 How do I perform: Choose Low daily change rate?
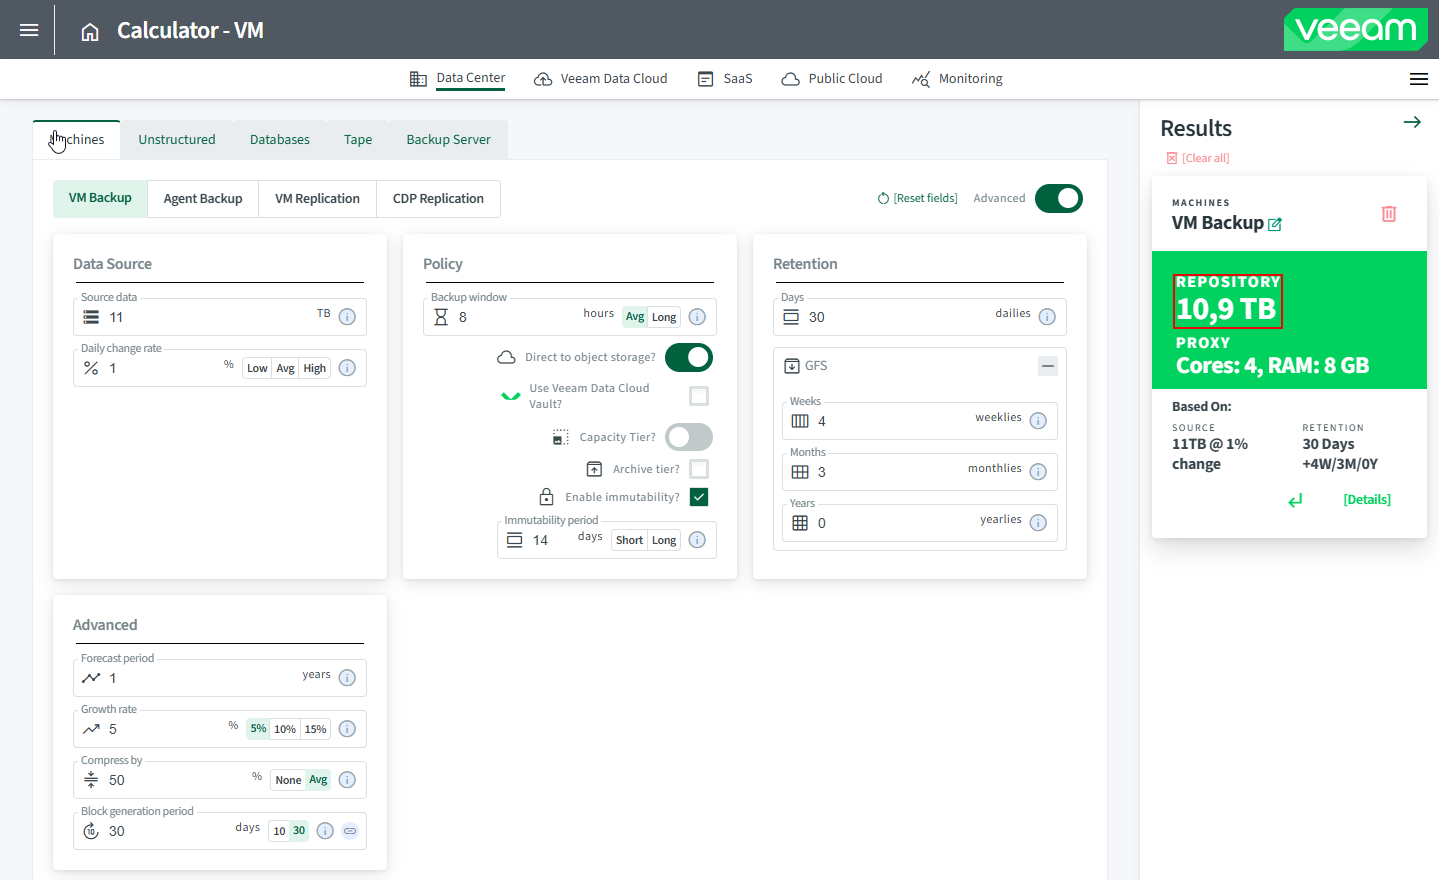(257, 368)
